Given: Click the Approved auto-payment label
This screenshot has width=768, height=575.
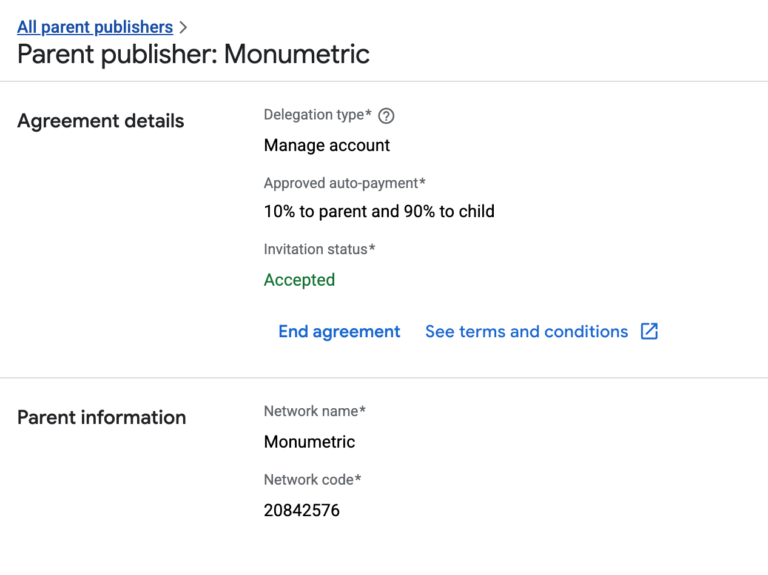Looking at the screenshot, I should 344,183.
